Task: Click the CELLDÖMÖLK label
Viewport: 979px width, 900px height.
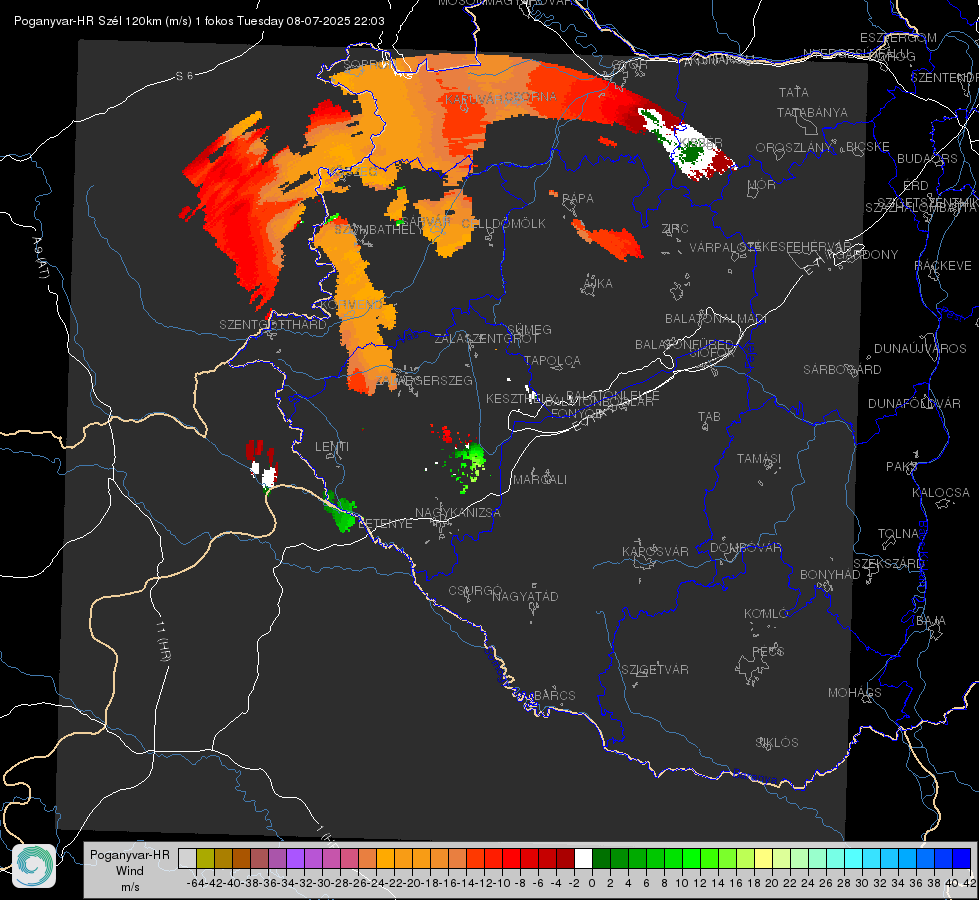Action: click(x=503, y=224)
